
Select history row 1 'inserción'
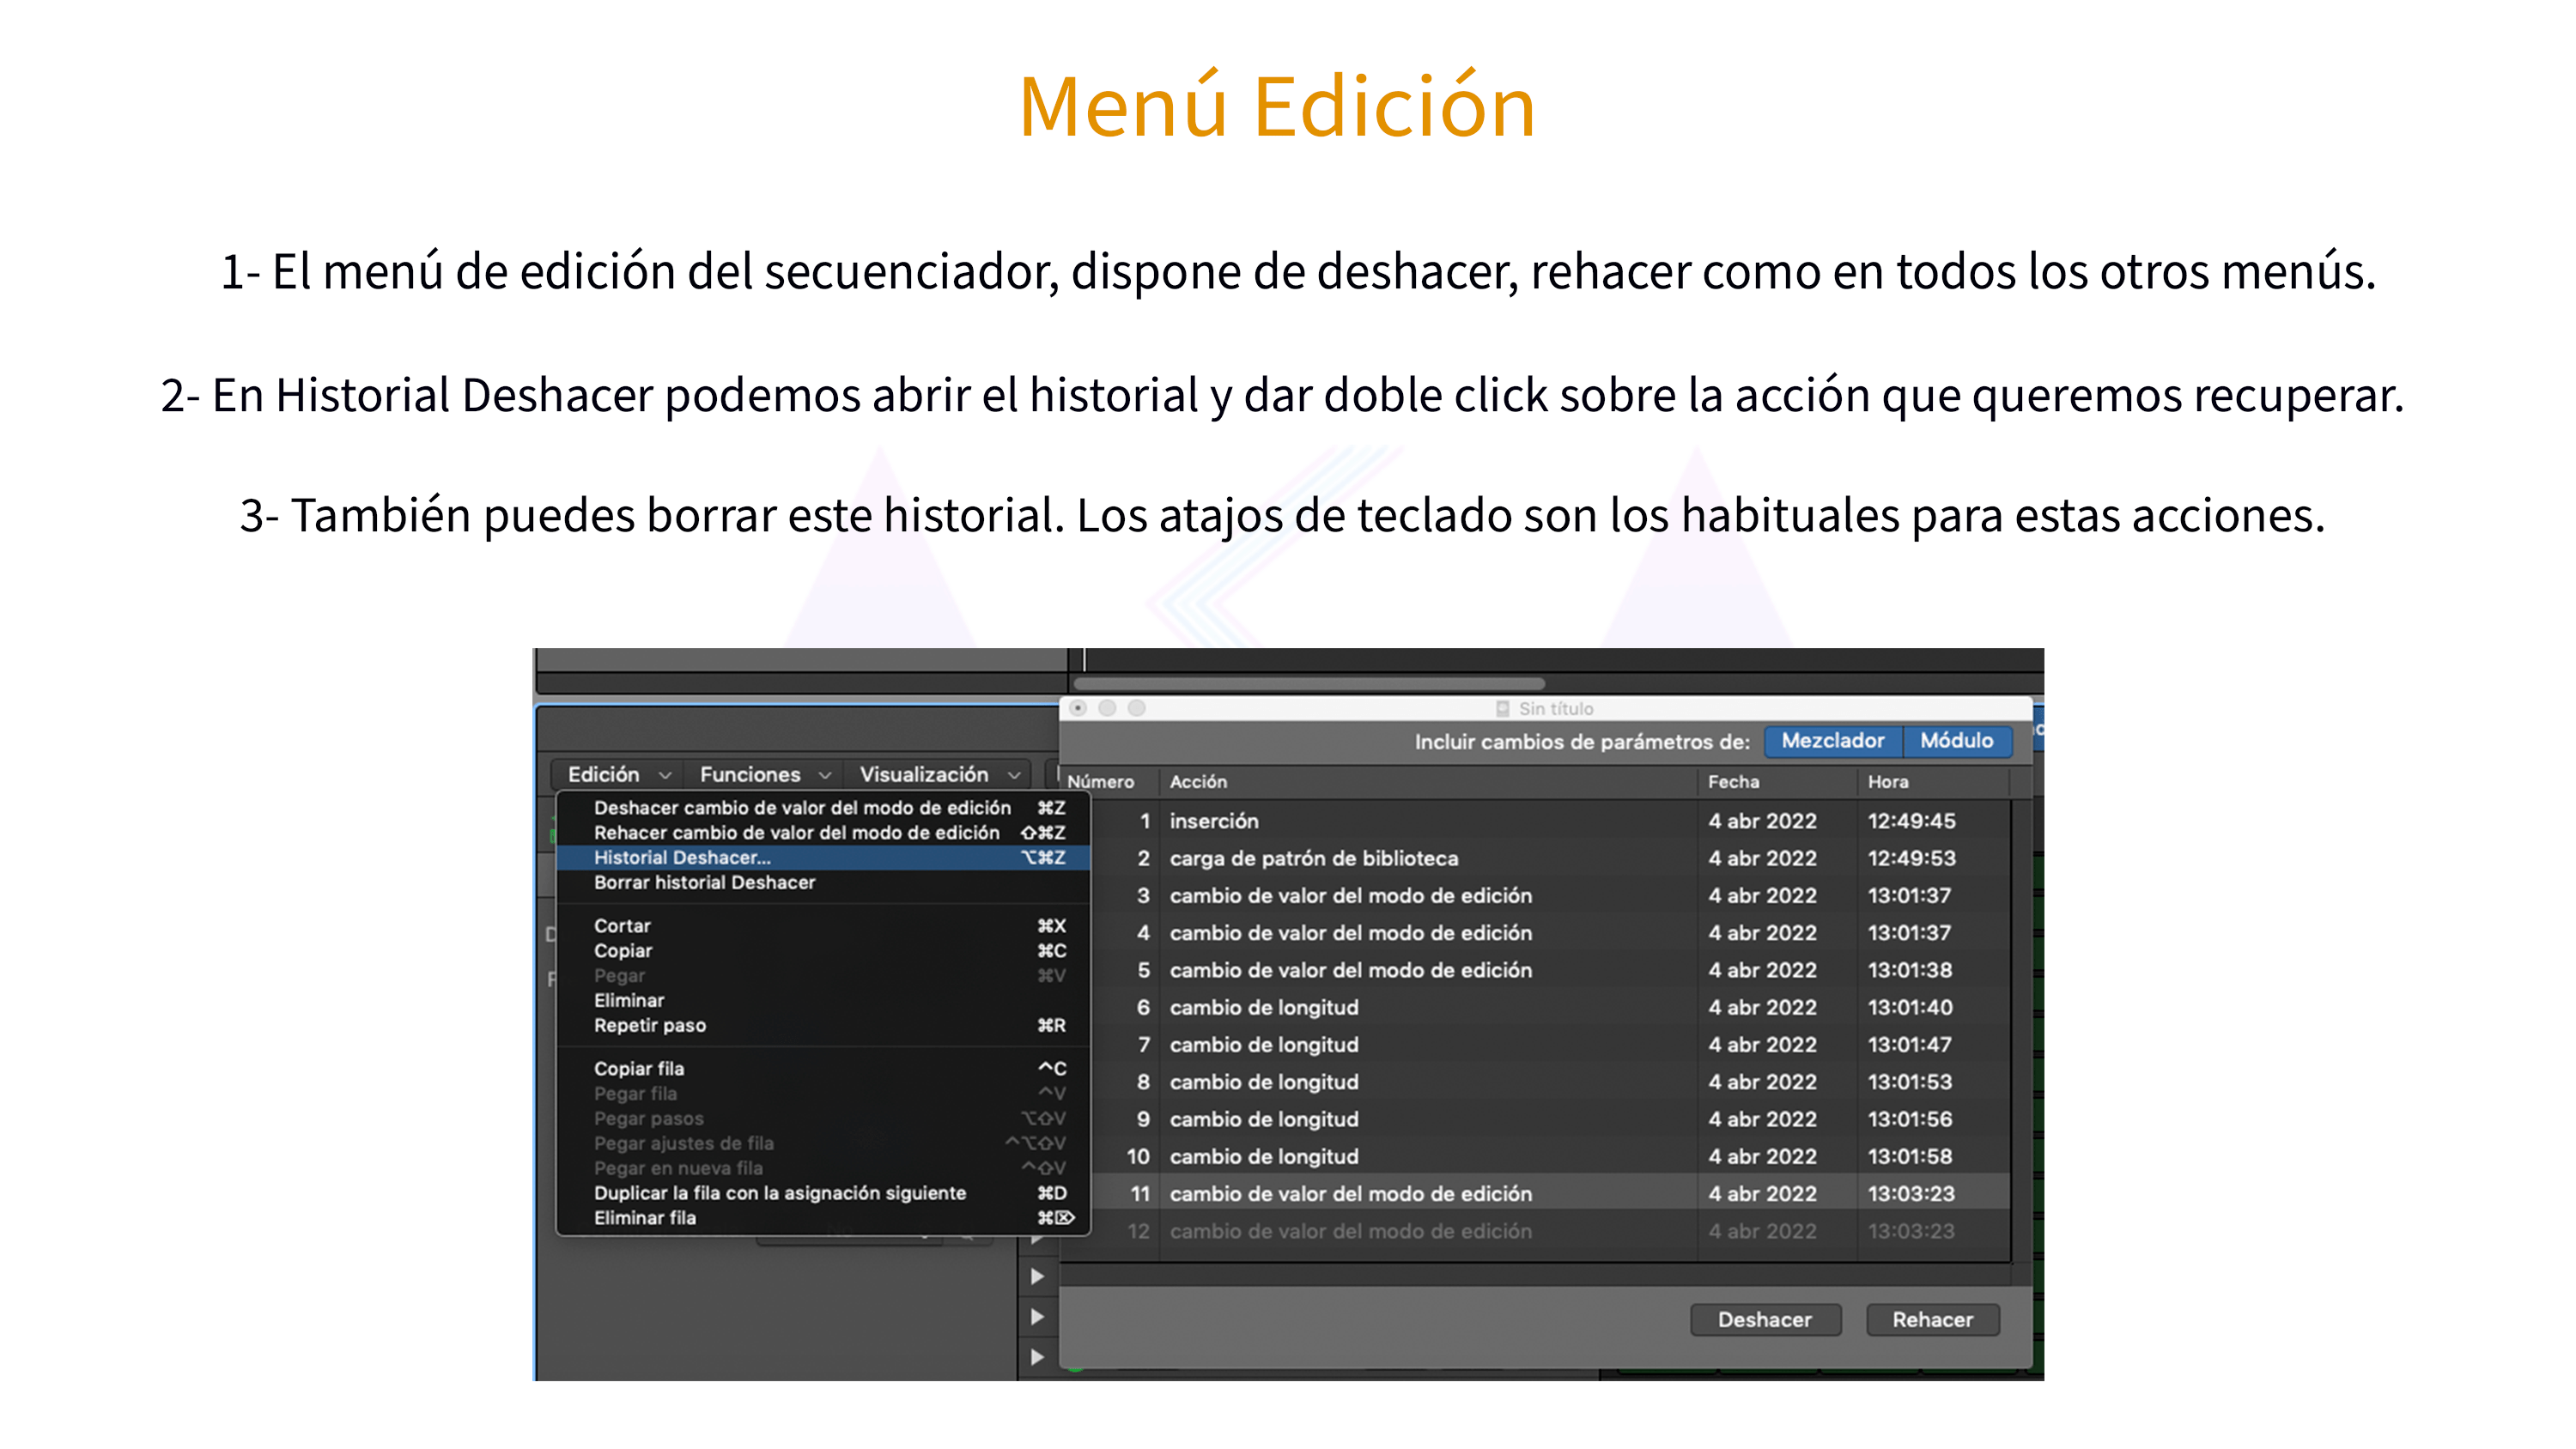[1535, 821]
